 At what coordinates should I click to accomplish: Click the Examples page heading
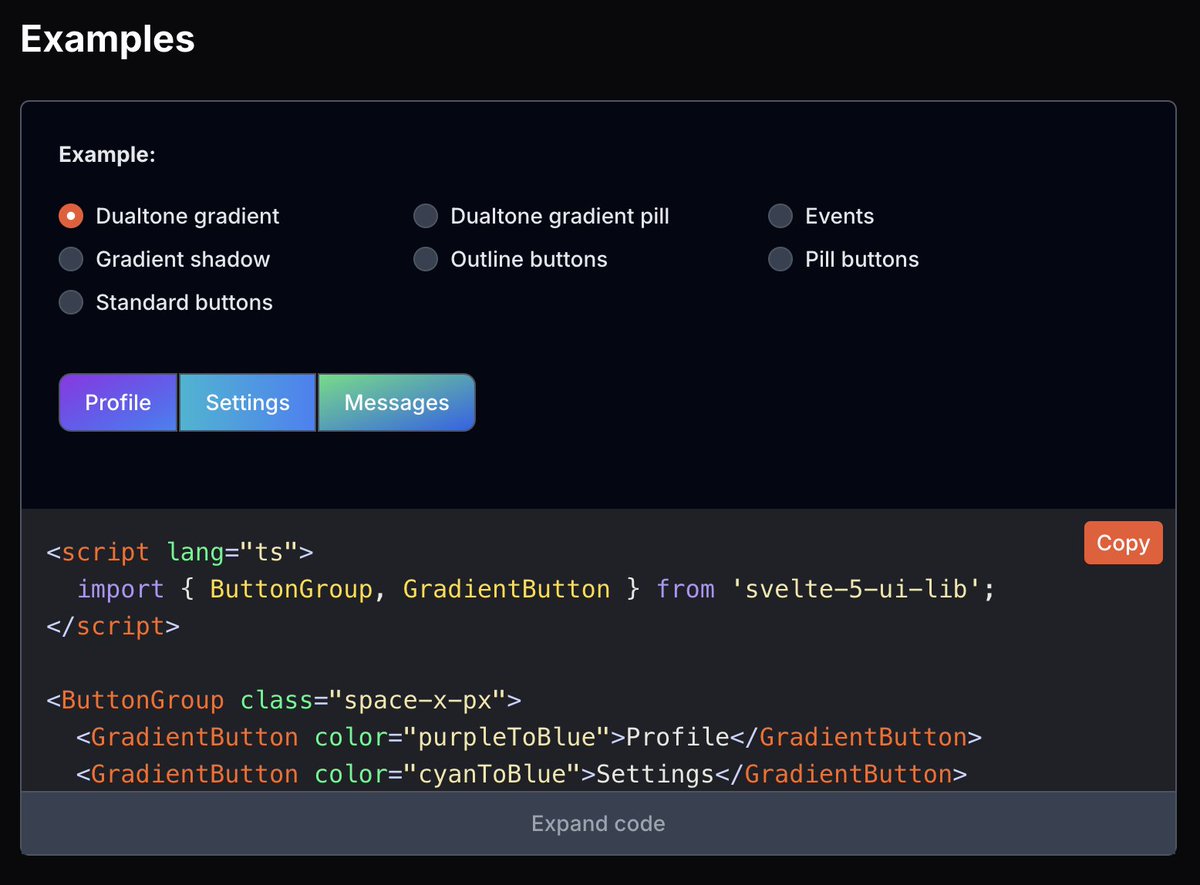[107, 38]
